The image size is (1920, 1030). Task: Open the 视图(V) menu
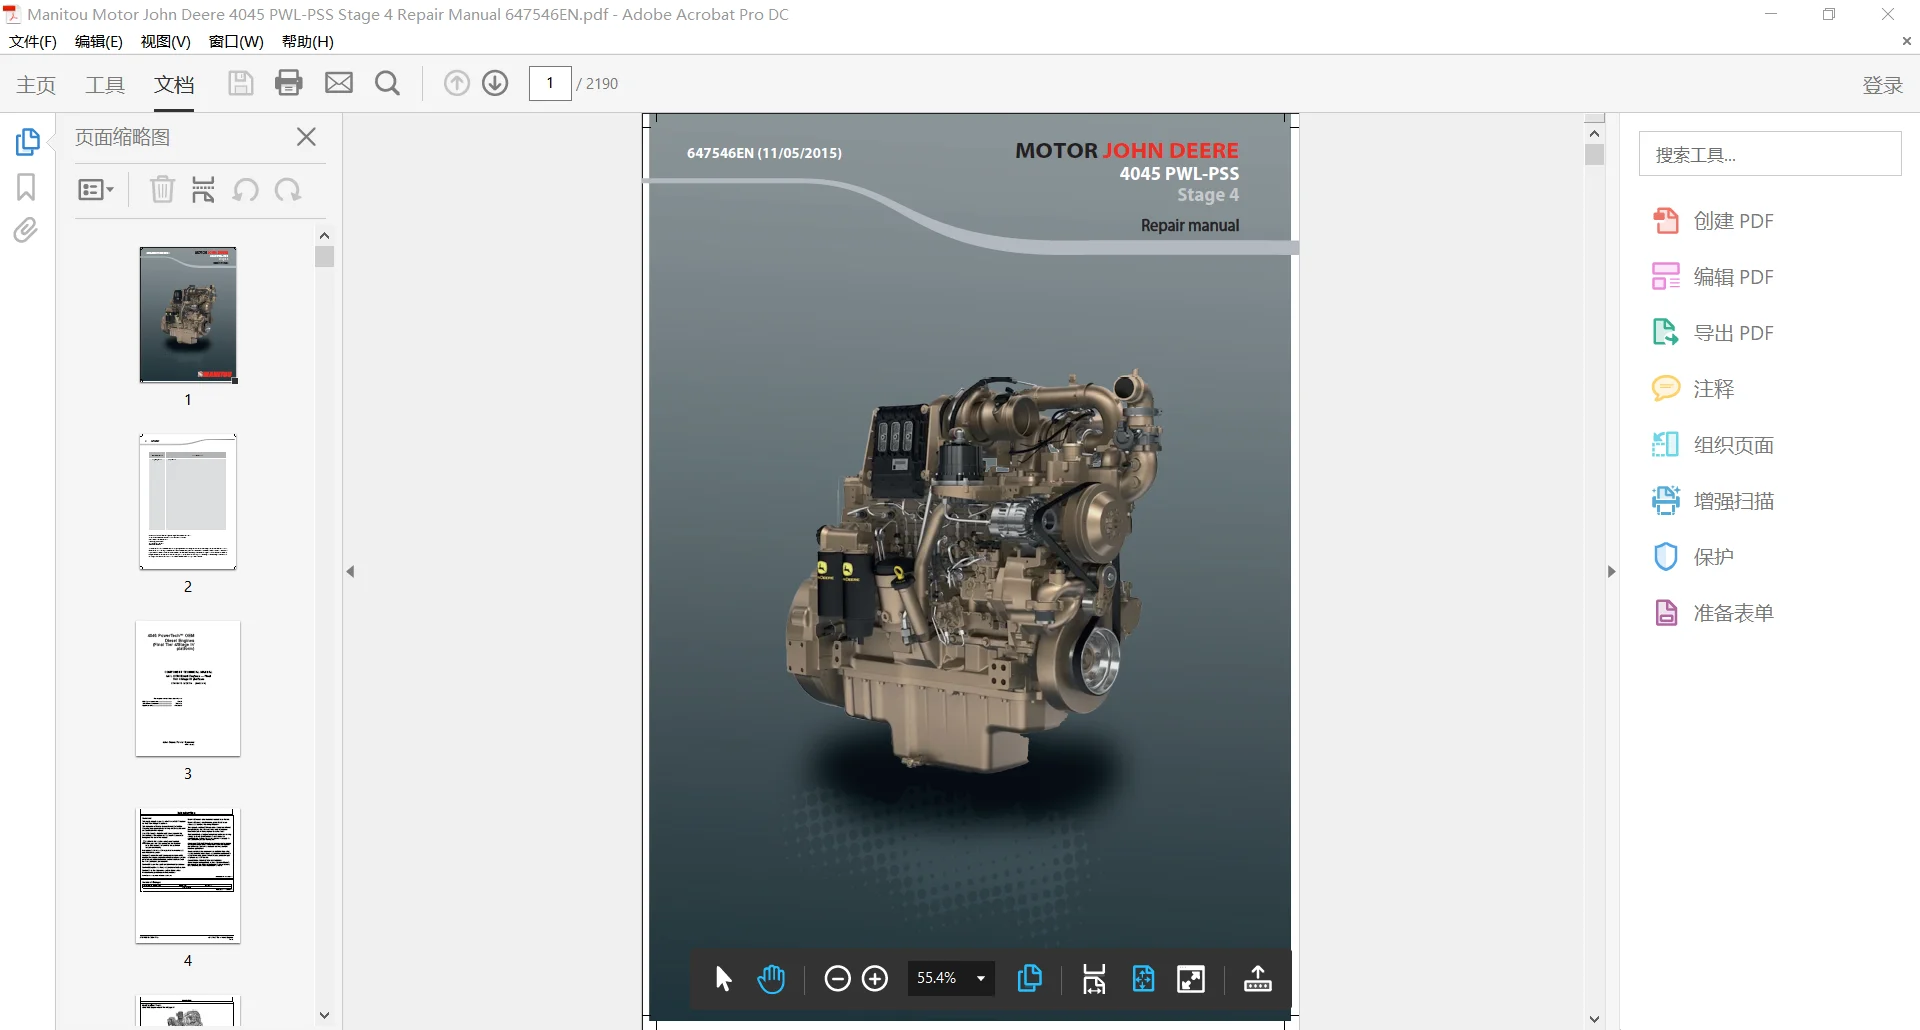166,41
